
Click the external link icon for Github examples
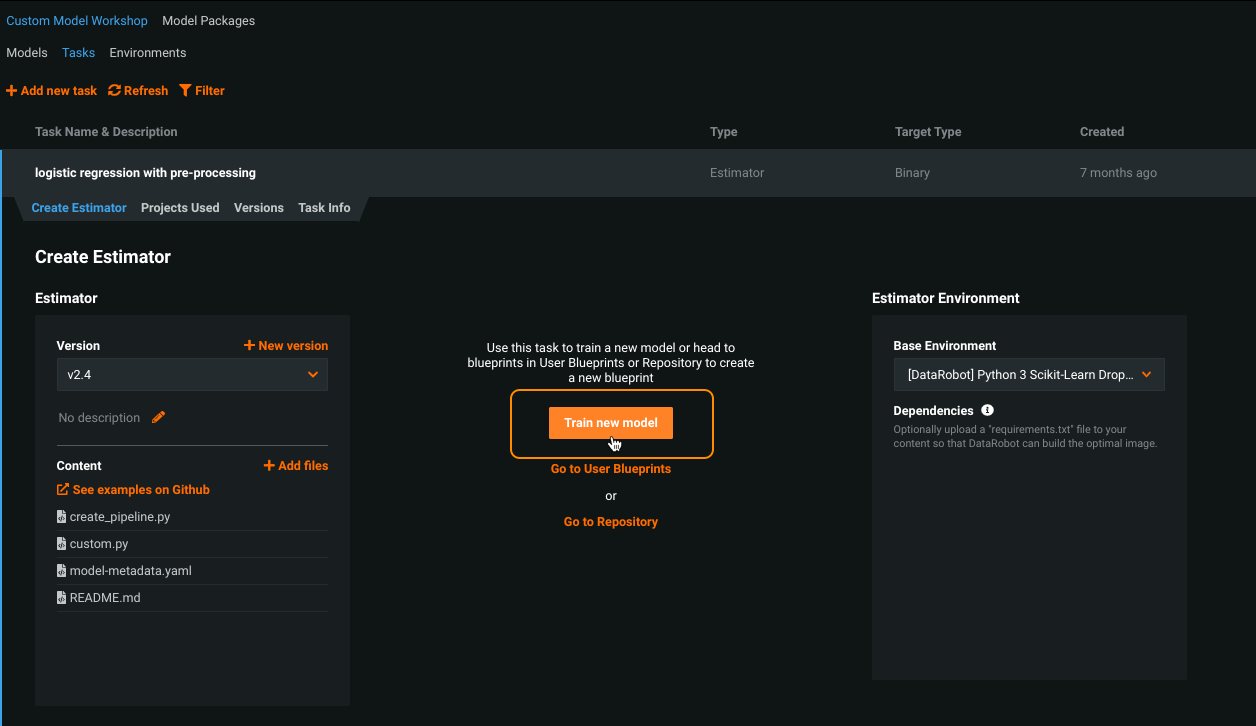click(63, 490)
